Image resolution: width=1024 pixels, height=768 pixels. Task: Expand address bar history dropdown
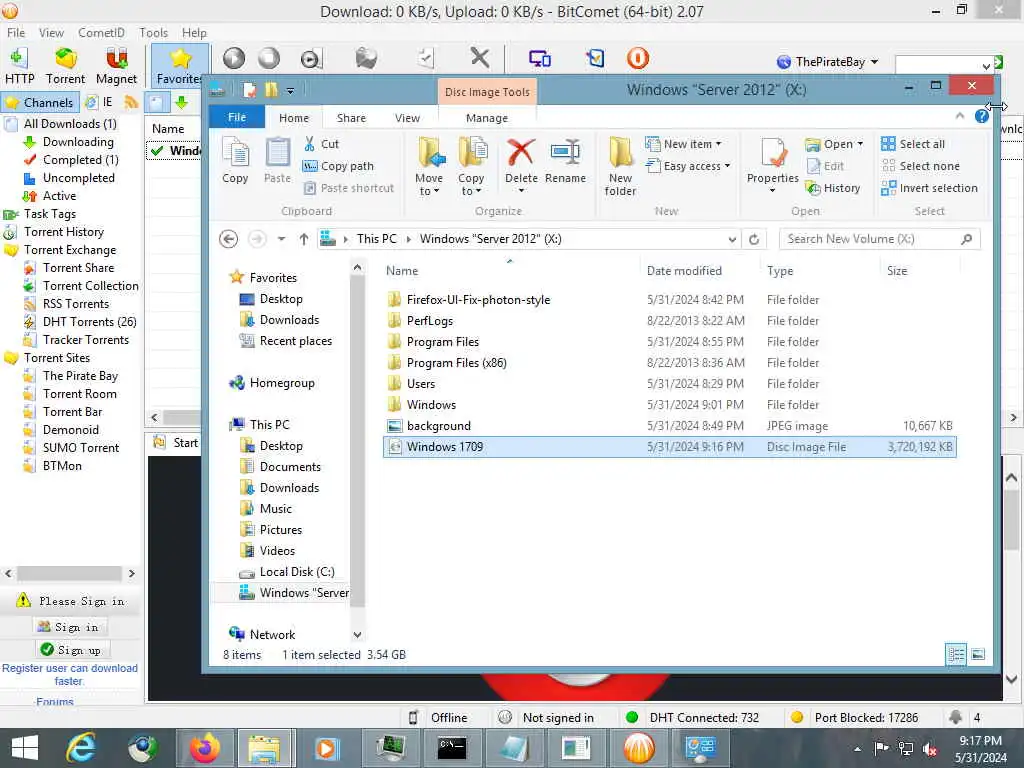(732, 239)
